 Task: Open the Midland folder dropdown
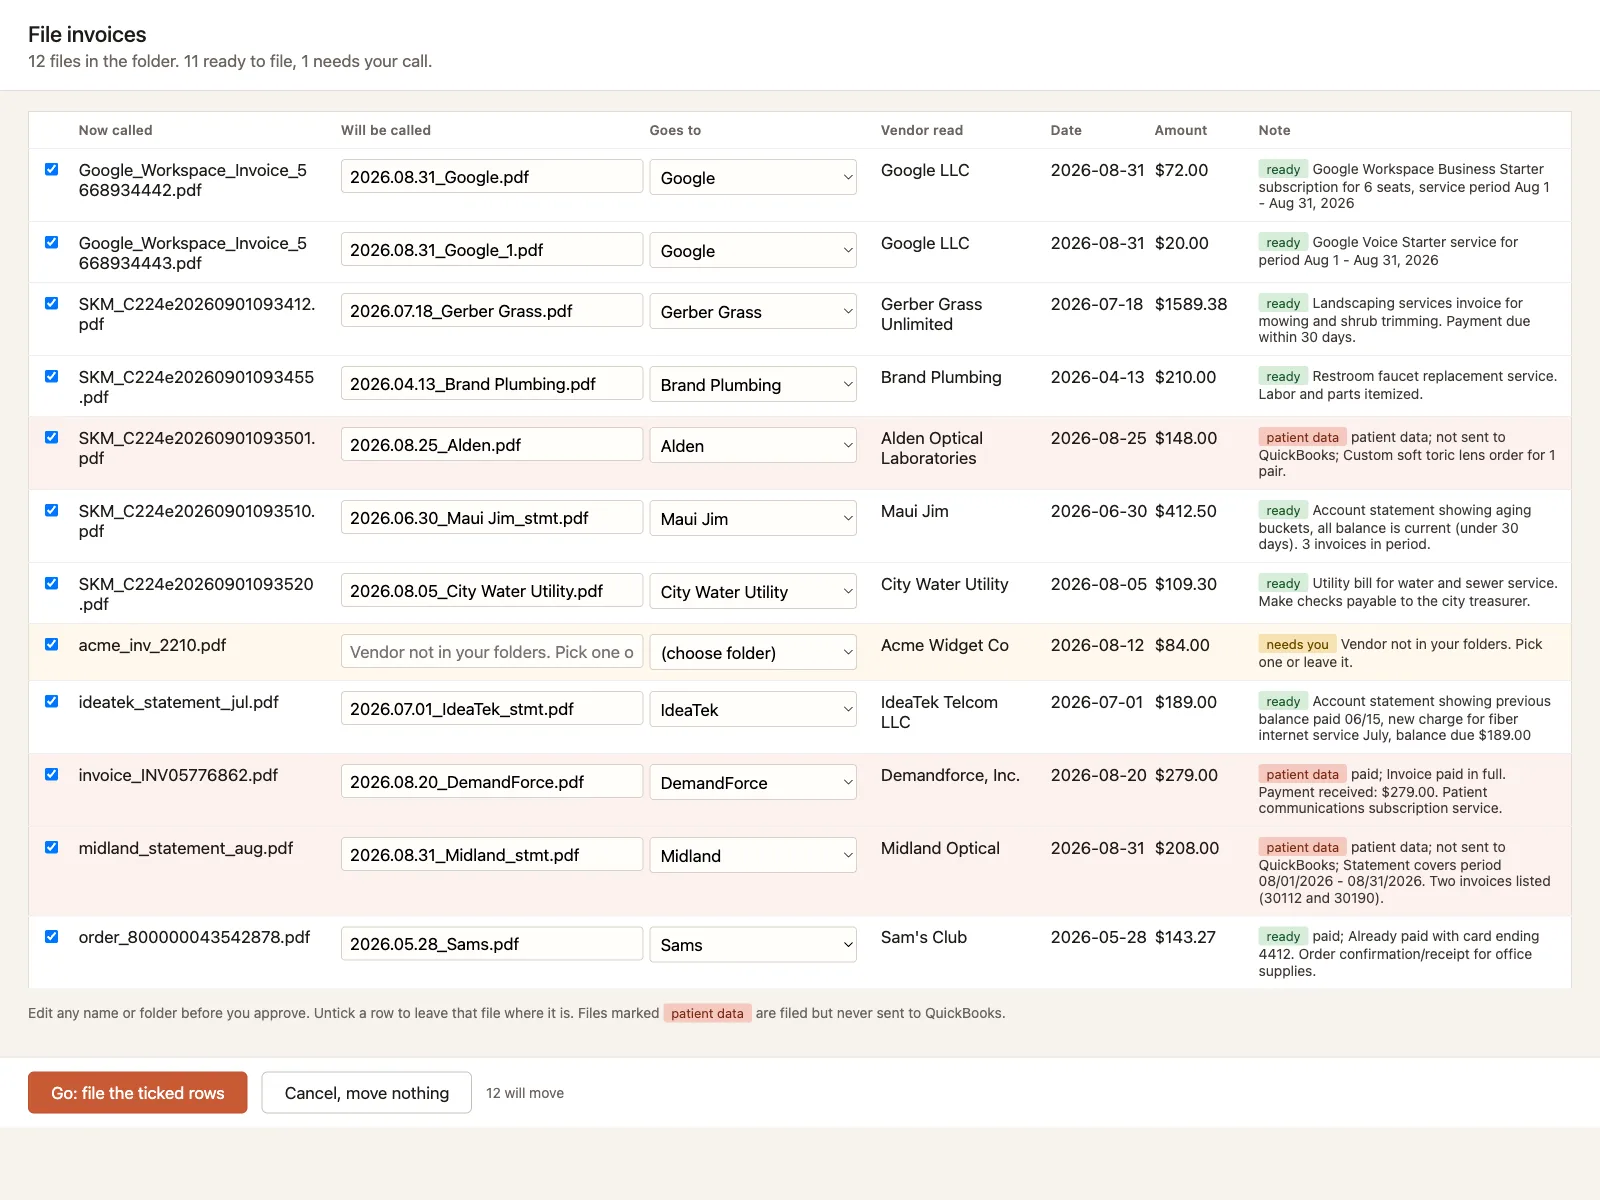coord(753,855)
